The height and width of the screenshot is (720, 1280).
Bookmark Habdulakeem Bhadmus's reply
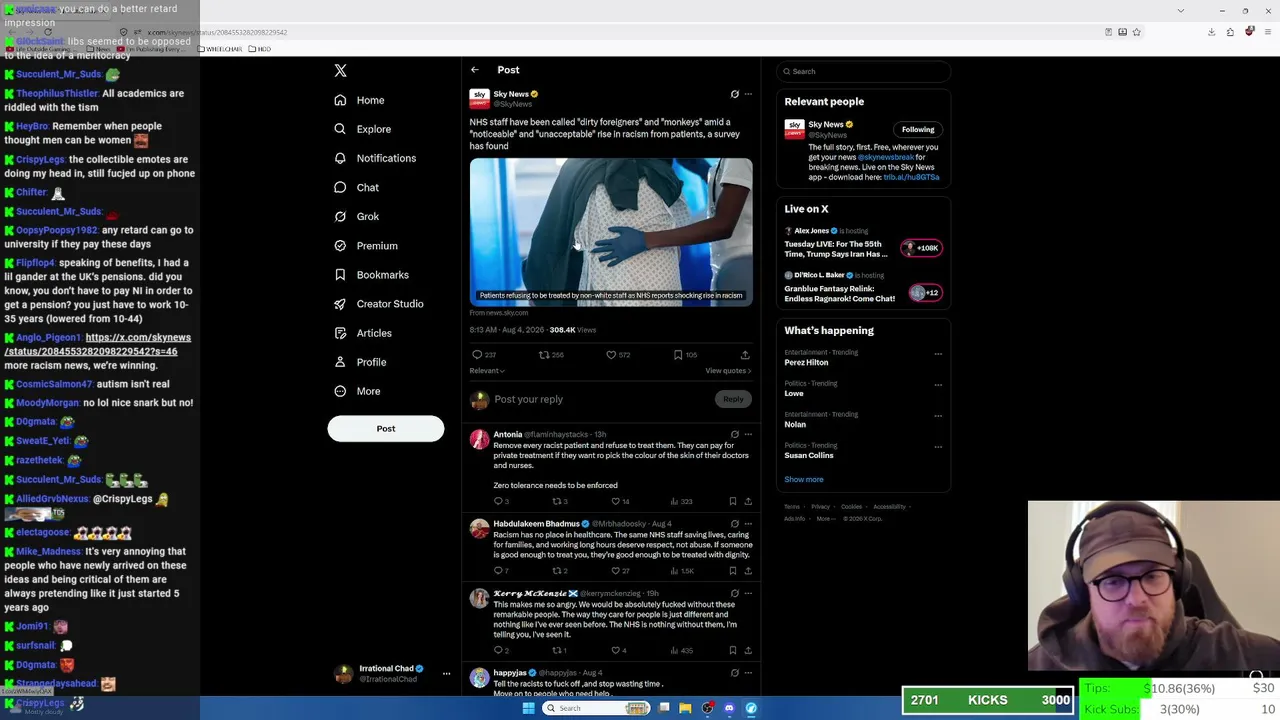[733, 571]
